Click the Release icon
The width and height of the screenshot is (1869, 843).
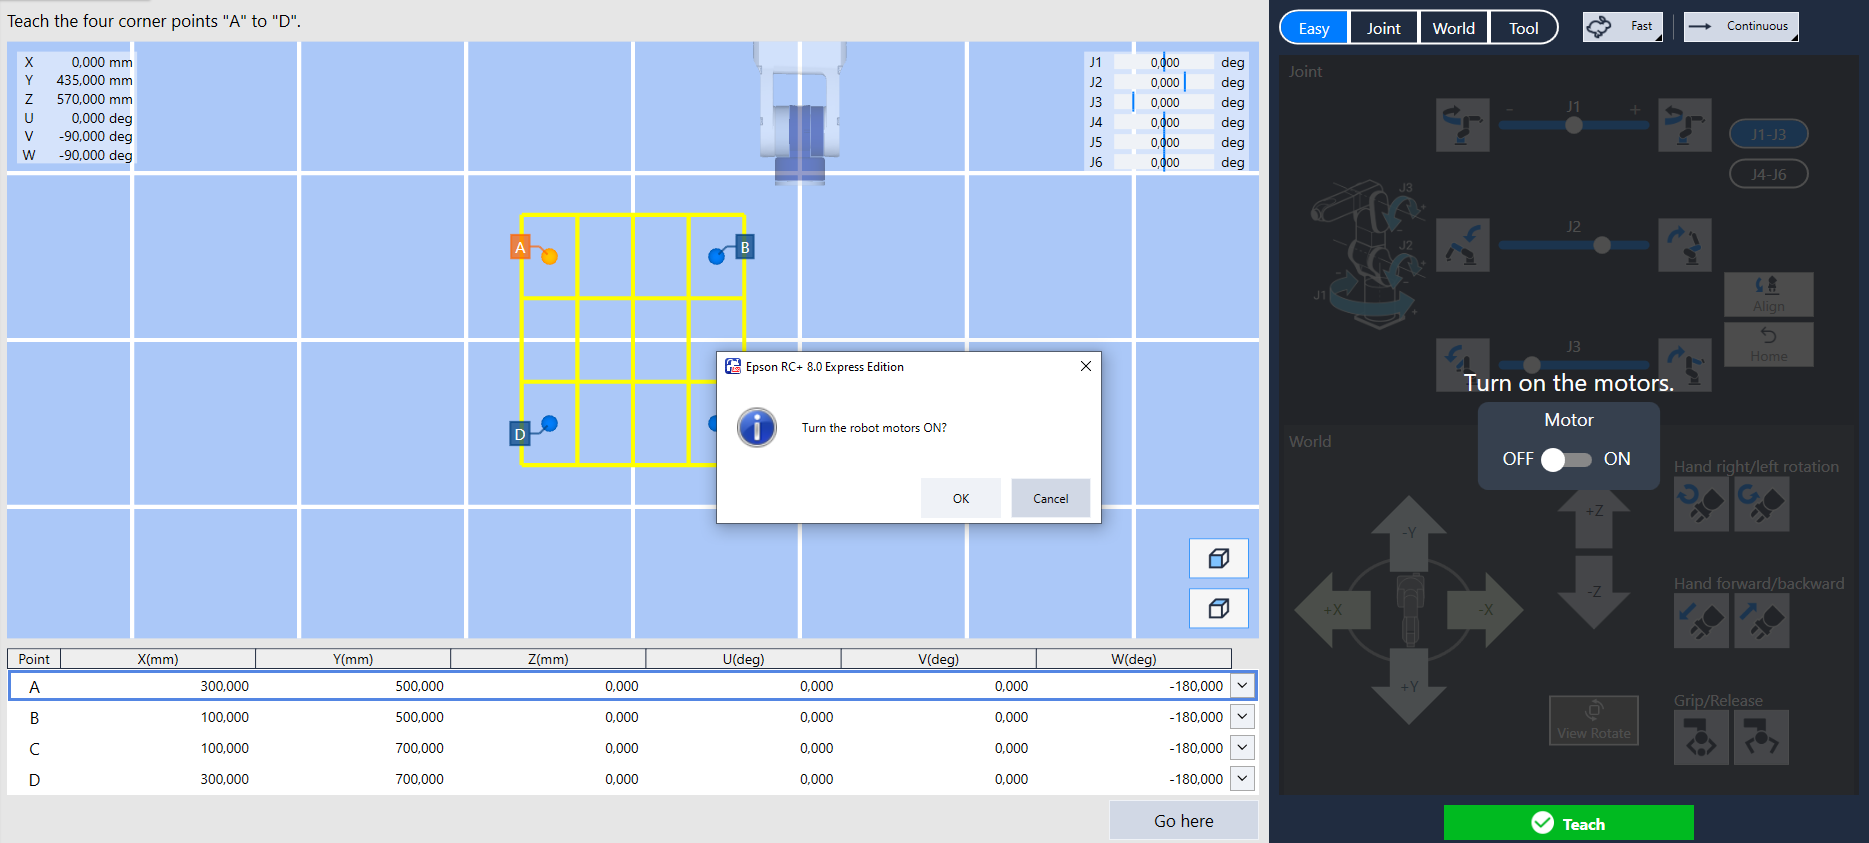click(x=1762, y=738)
